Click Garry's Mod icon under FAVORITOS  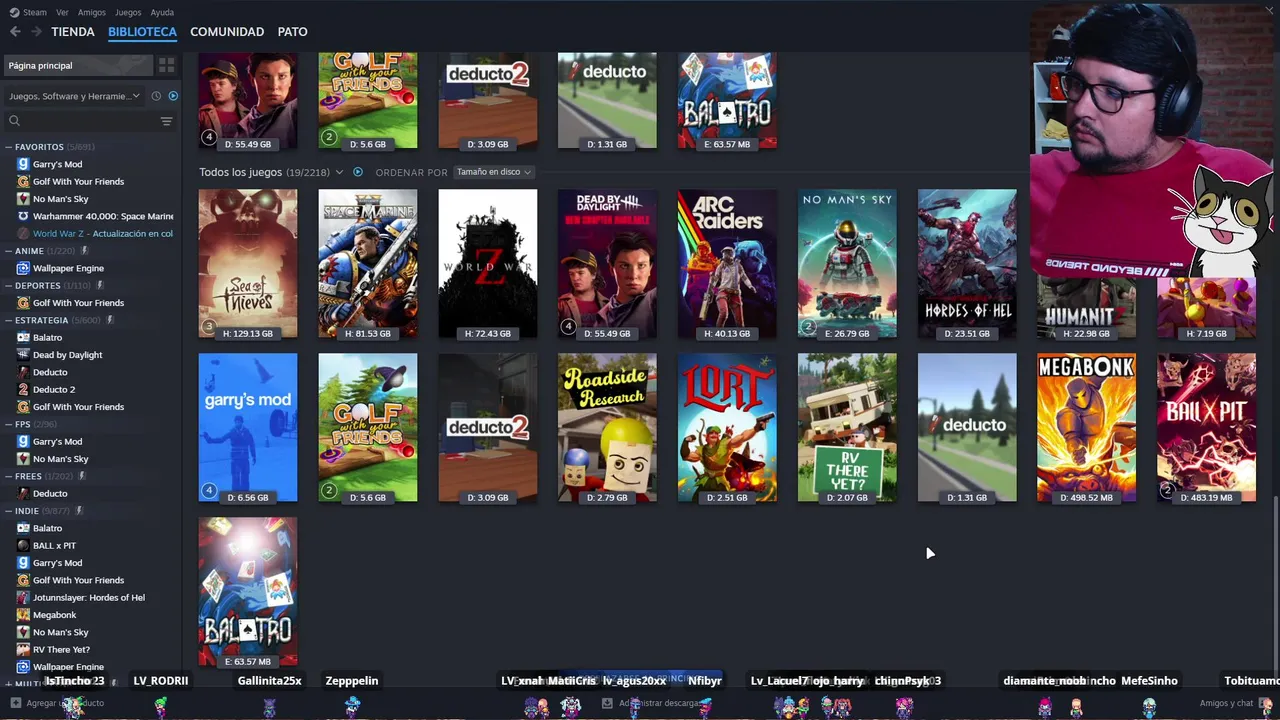23,164
